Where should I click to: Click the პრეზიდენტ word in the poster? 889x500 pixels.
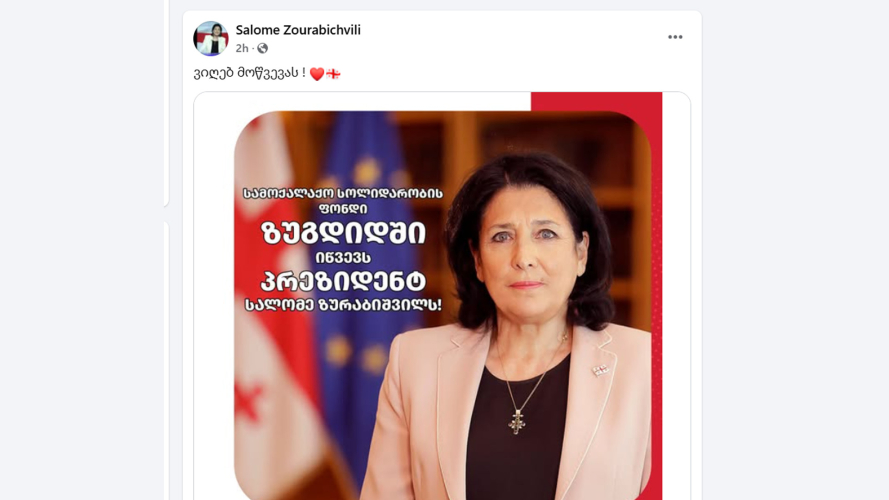(343, 281)
